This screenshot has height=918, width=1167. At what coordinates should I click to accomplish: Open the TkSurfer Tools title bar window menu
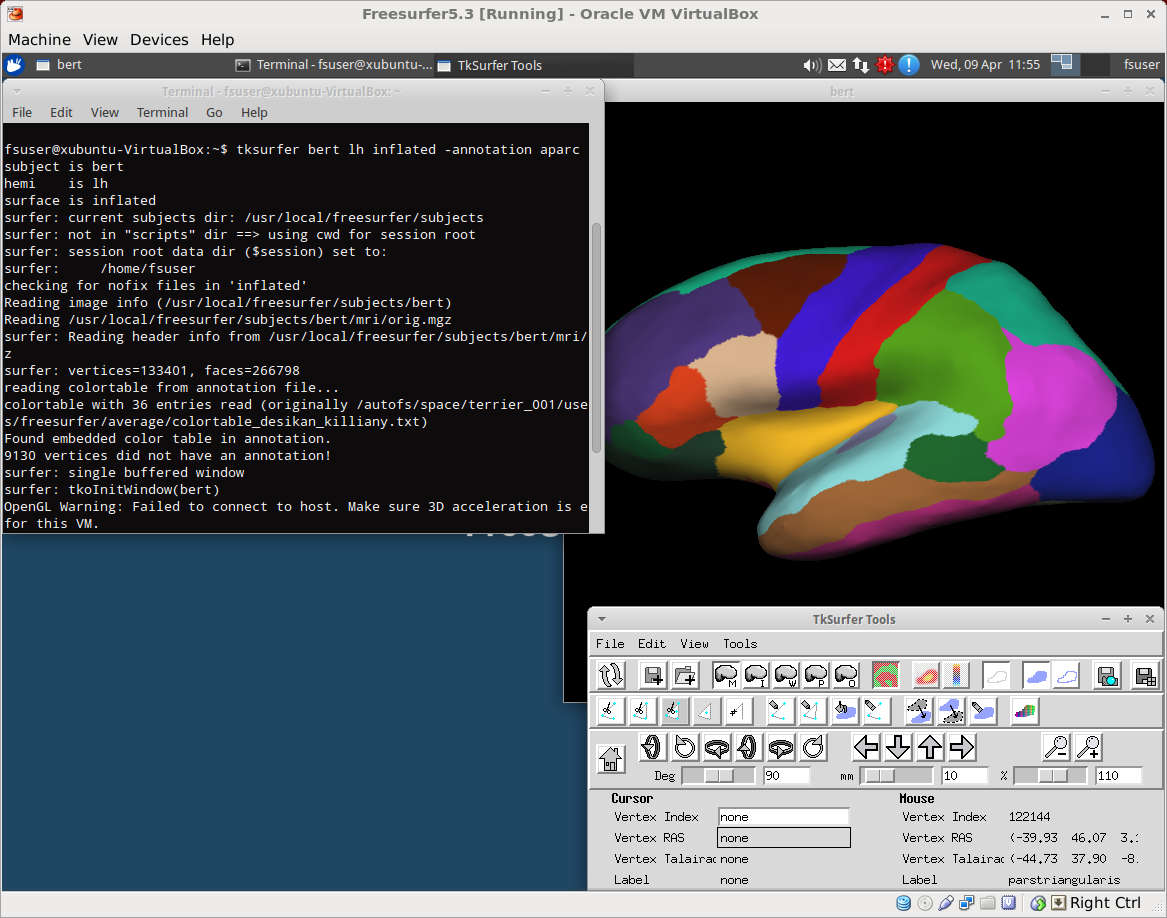[x=601, y=619]
